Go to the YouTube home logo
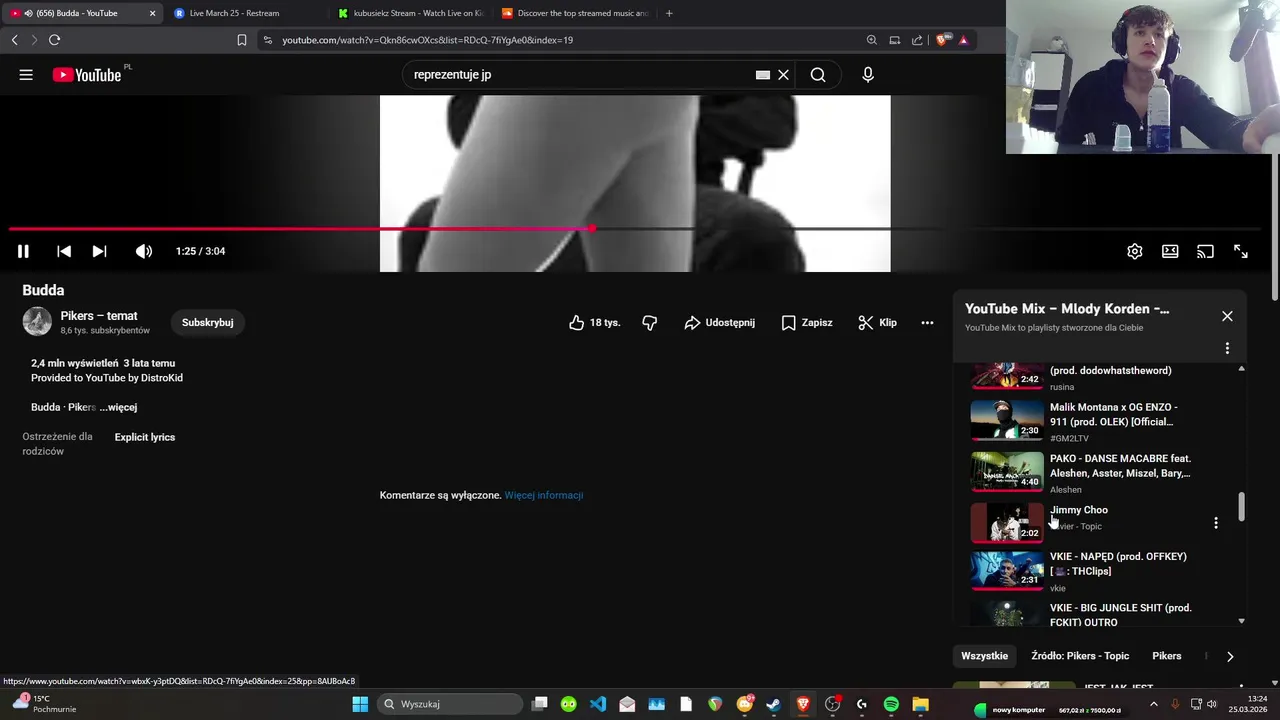The height and width of the screenshot is (720, 1280). [87, 75]
